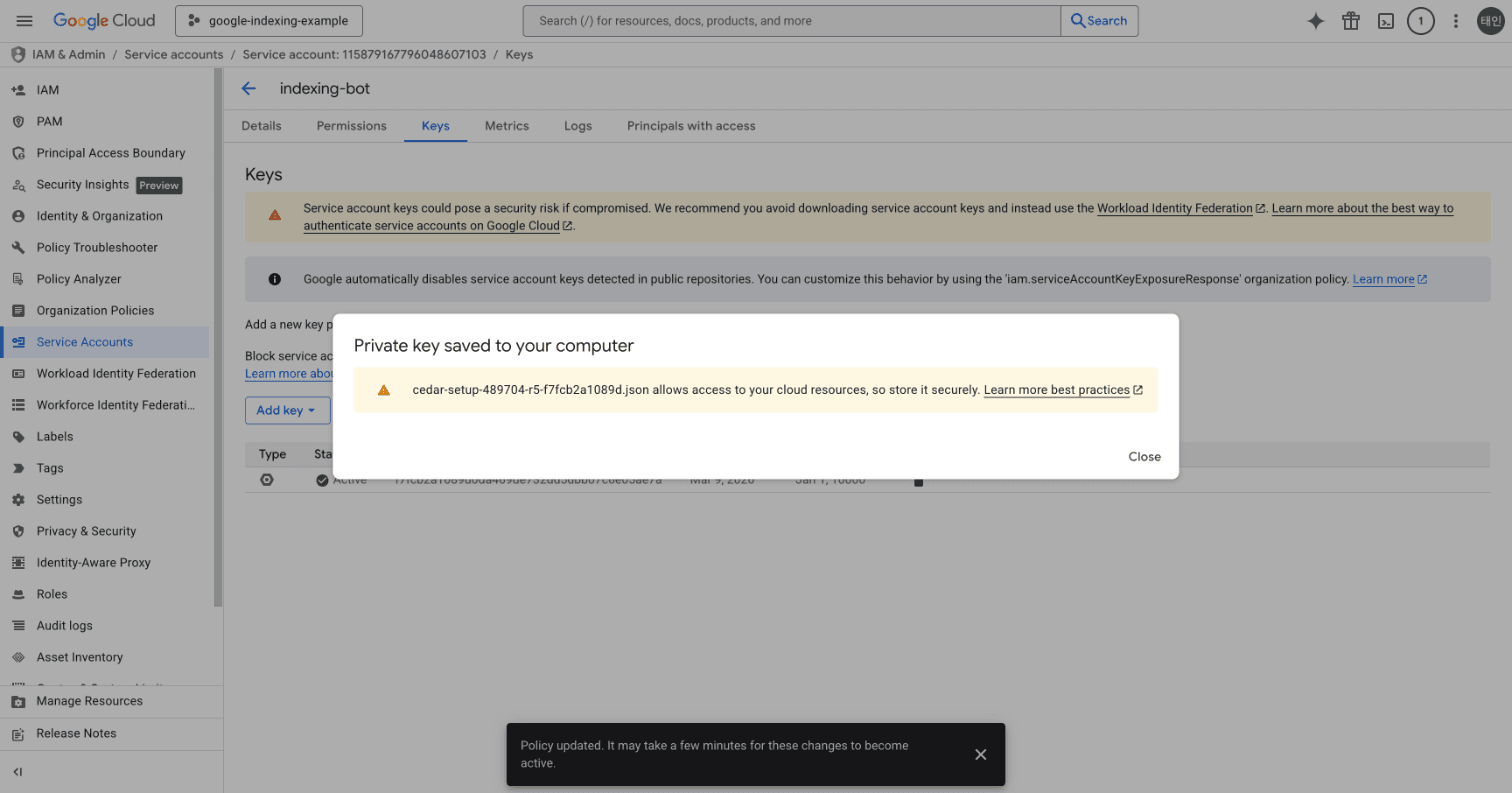1512x793 pixels.
Task: Go to Service accounts breadcrumb
Action: [x=174, y=55]
